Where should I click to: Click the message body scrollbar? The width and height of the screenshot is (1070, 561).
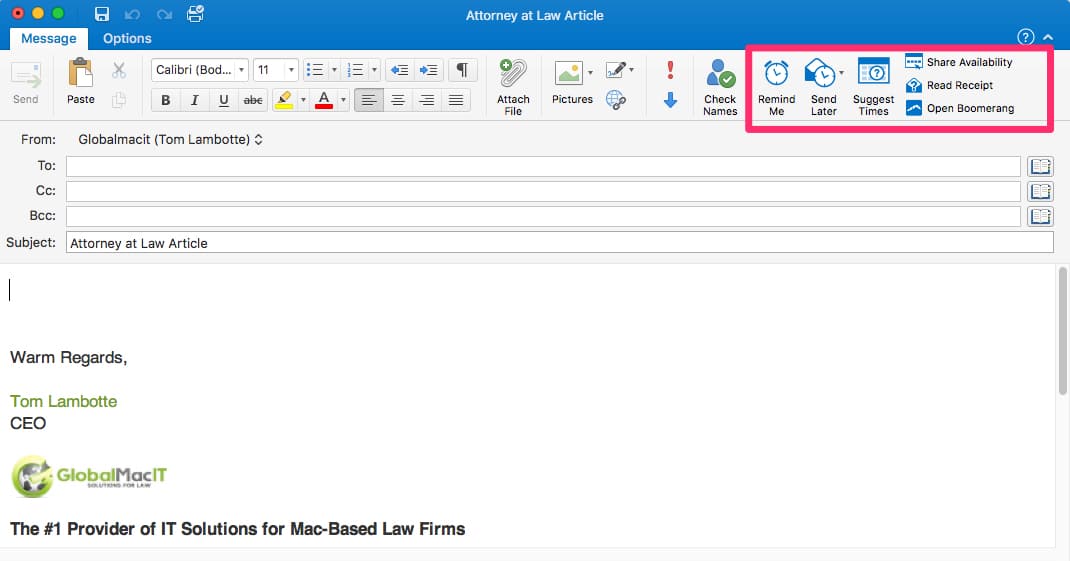(1062, 331)
